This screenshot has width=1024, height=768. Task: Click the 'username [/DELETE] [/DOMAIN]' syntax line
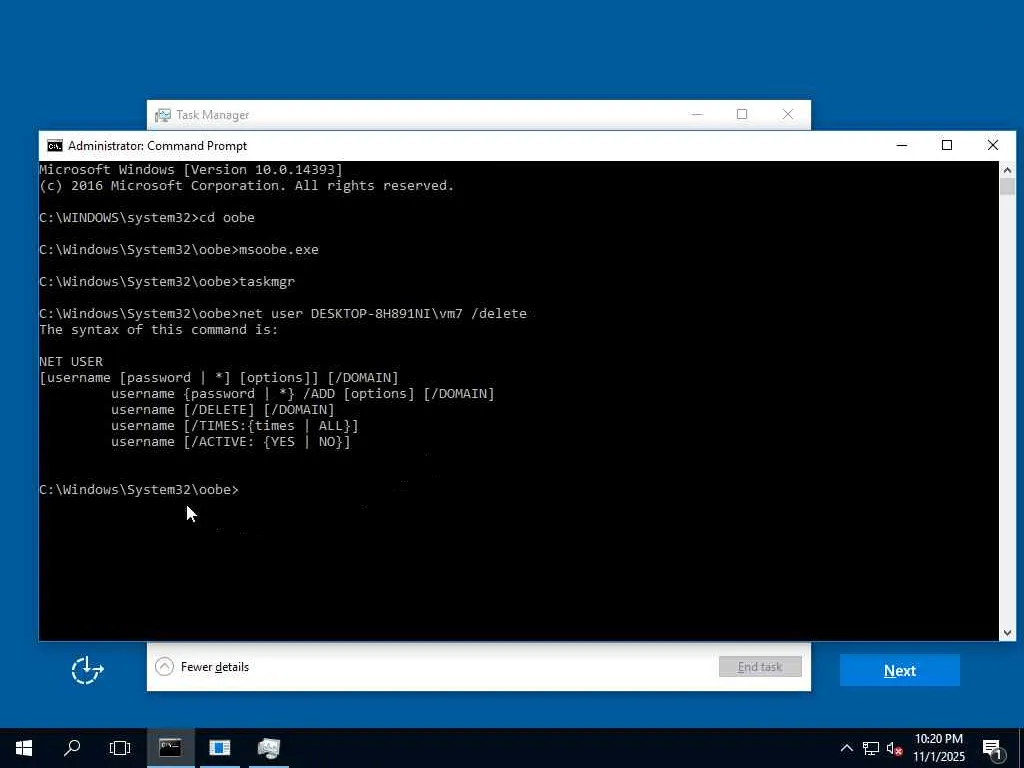pos(223,409)
